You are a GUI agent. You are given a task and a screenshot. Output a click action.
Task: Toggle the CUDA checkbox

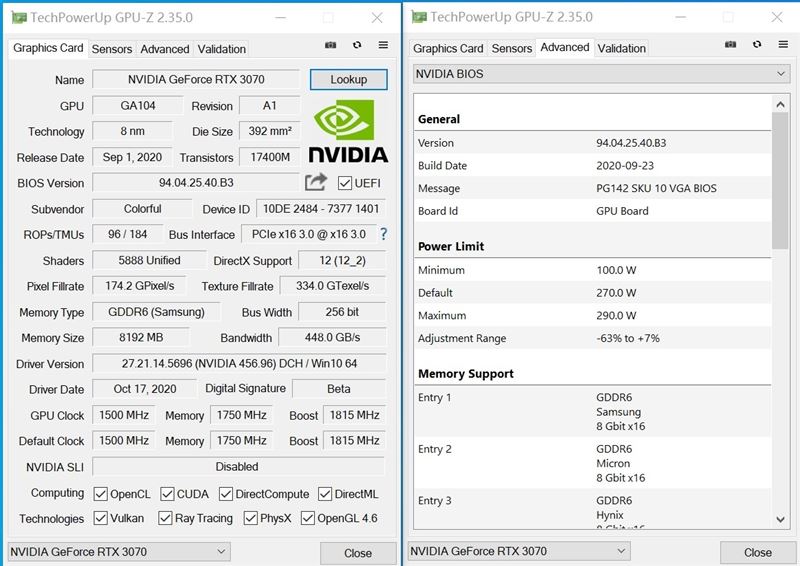(x=167, y=494)
